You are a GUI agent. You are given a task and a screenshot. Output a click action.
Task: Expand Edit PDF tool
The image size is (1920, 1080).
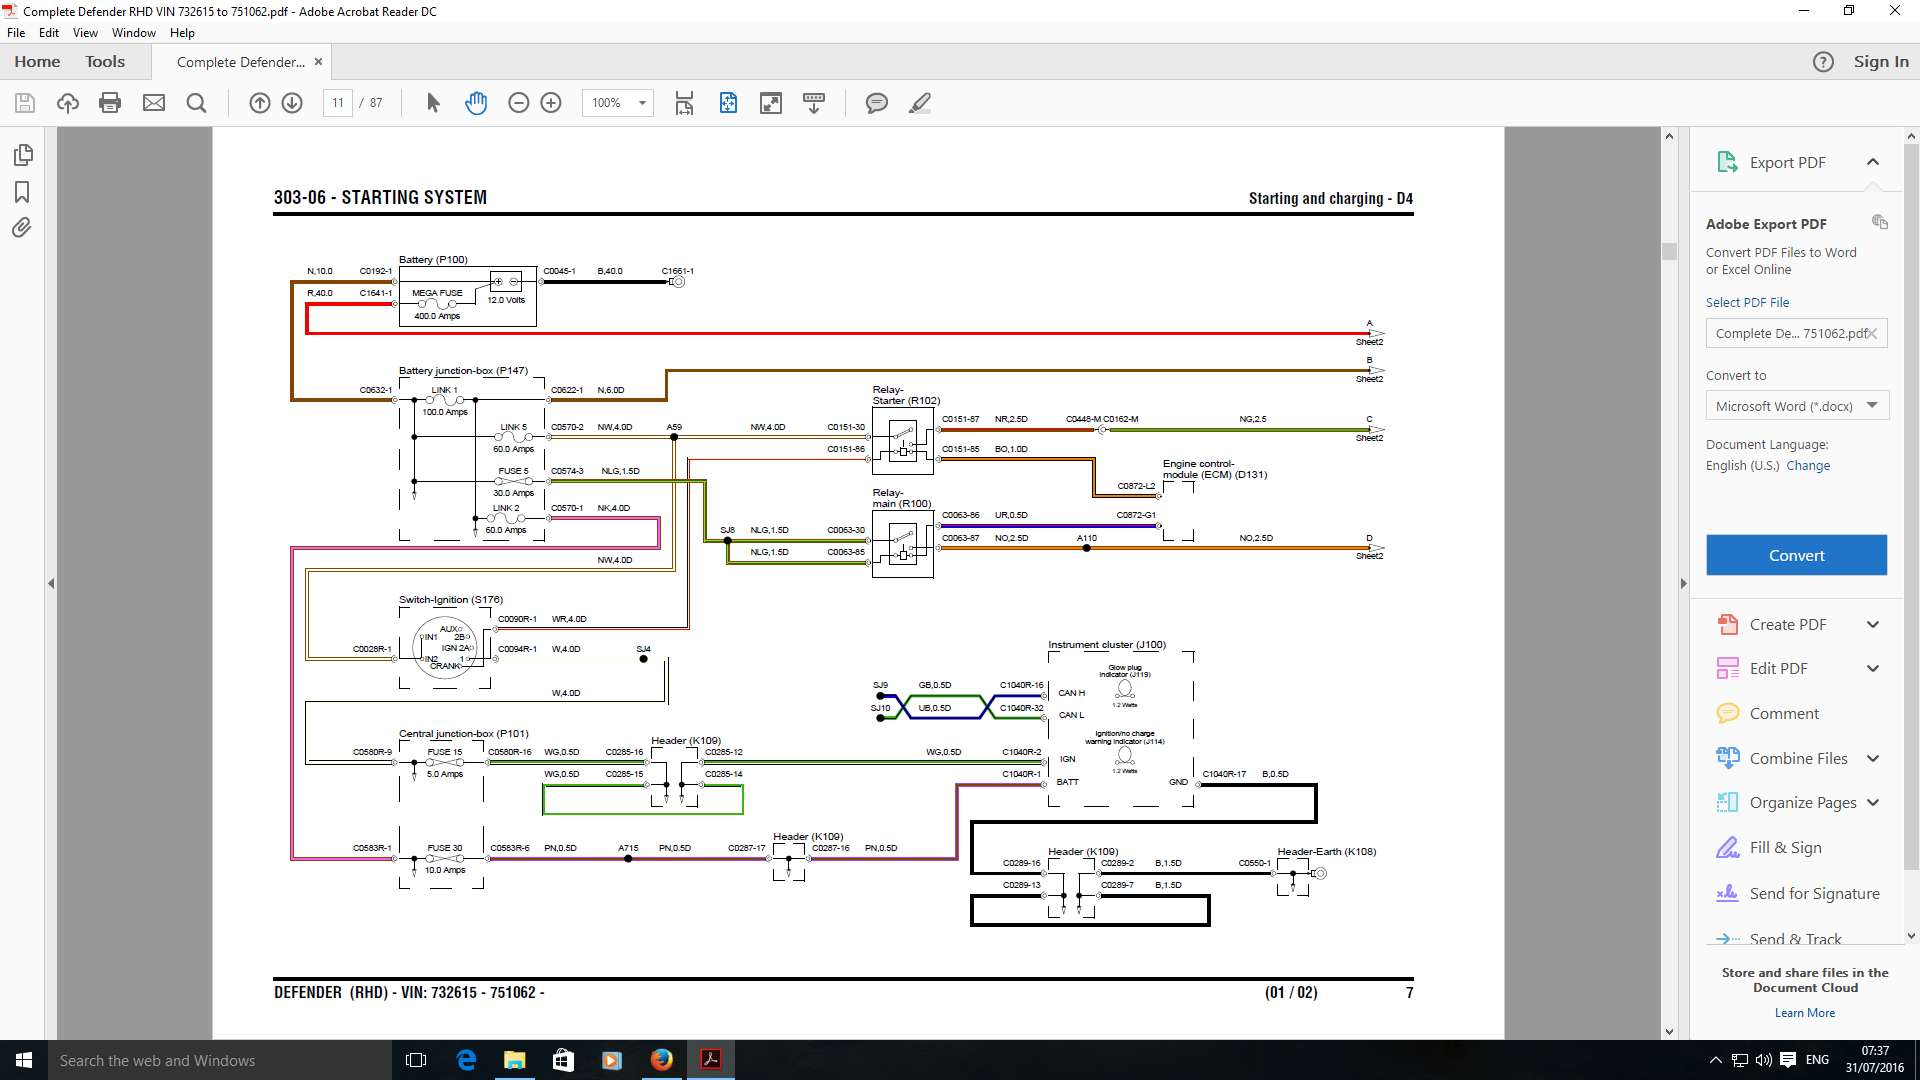(1873, 669)
